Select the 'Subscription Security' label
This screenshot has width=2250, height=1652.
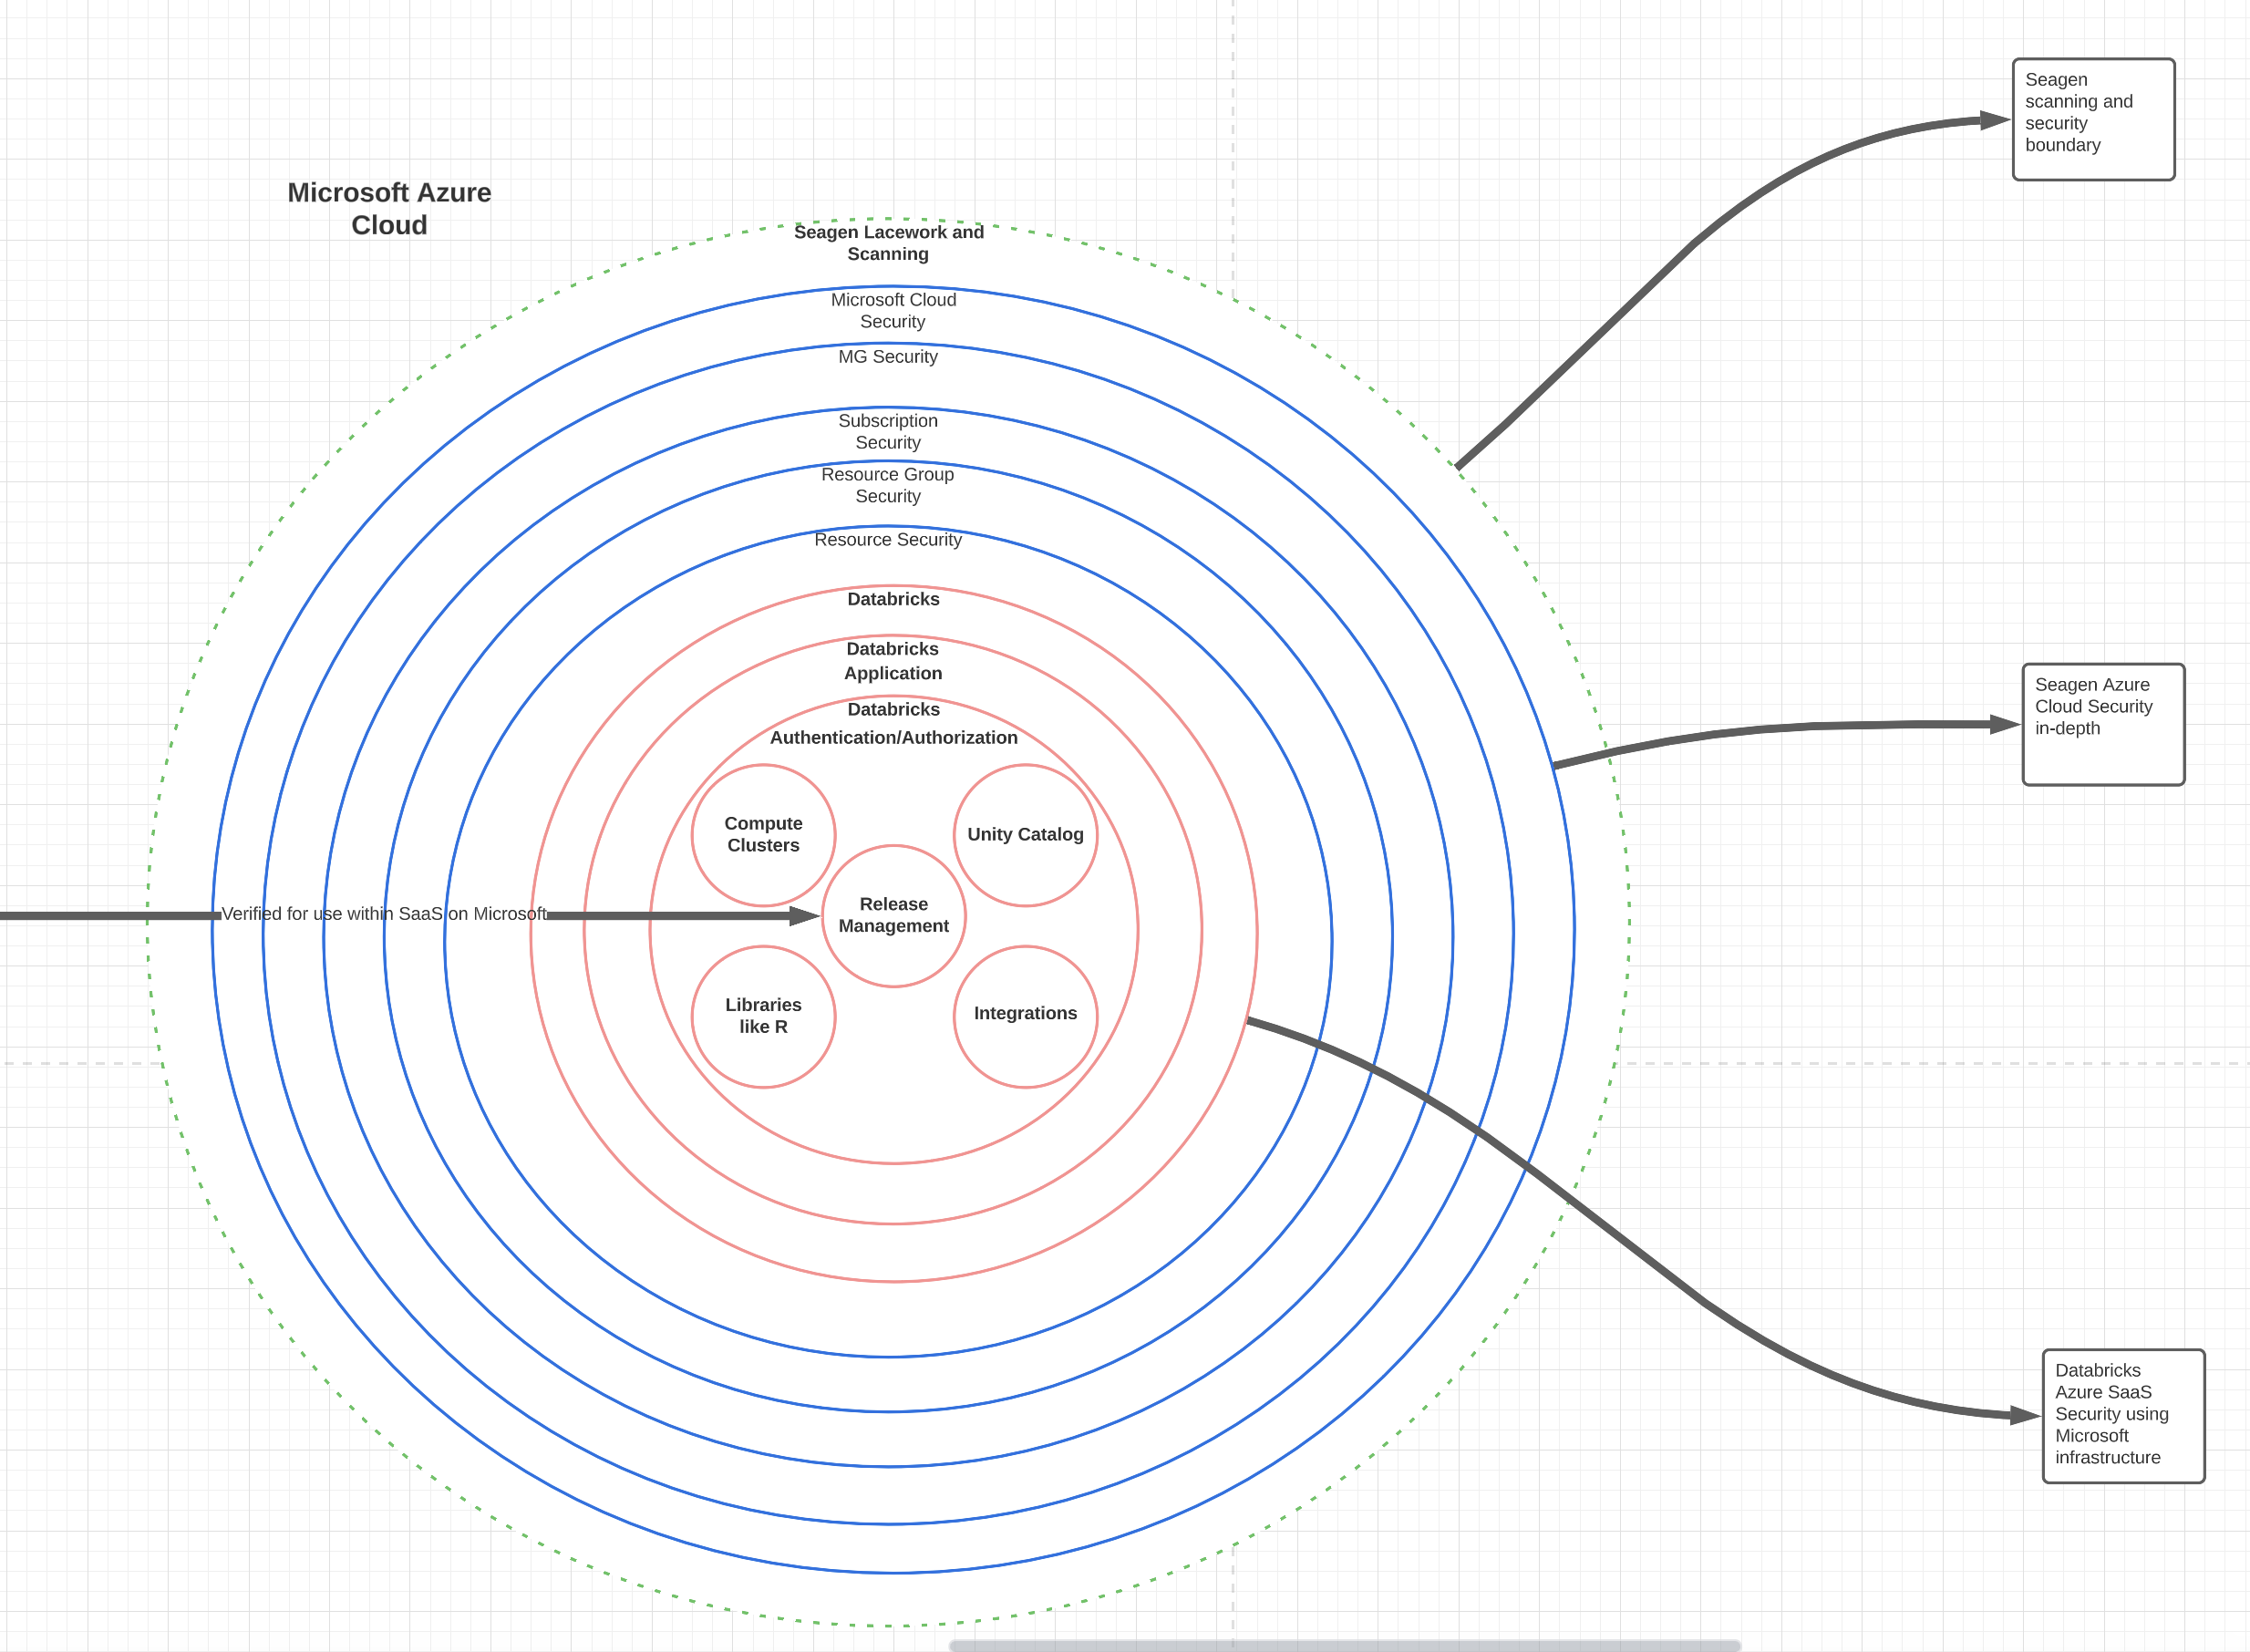click(888, 431)
